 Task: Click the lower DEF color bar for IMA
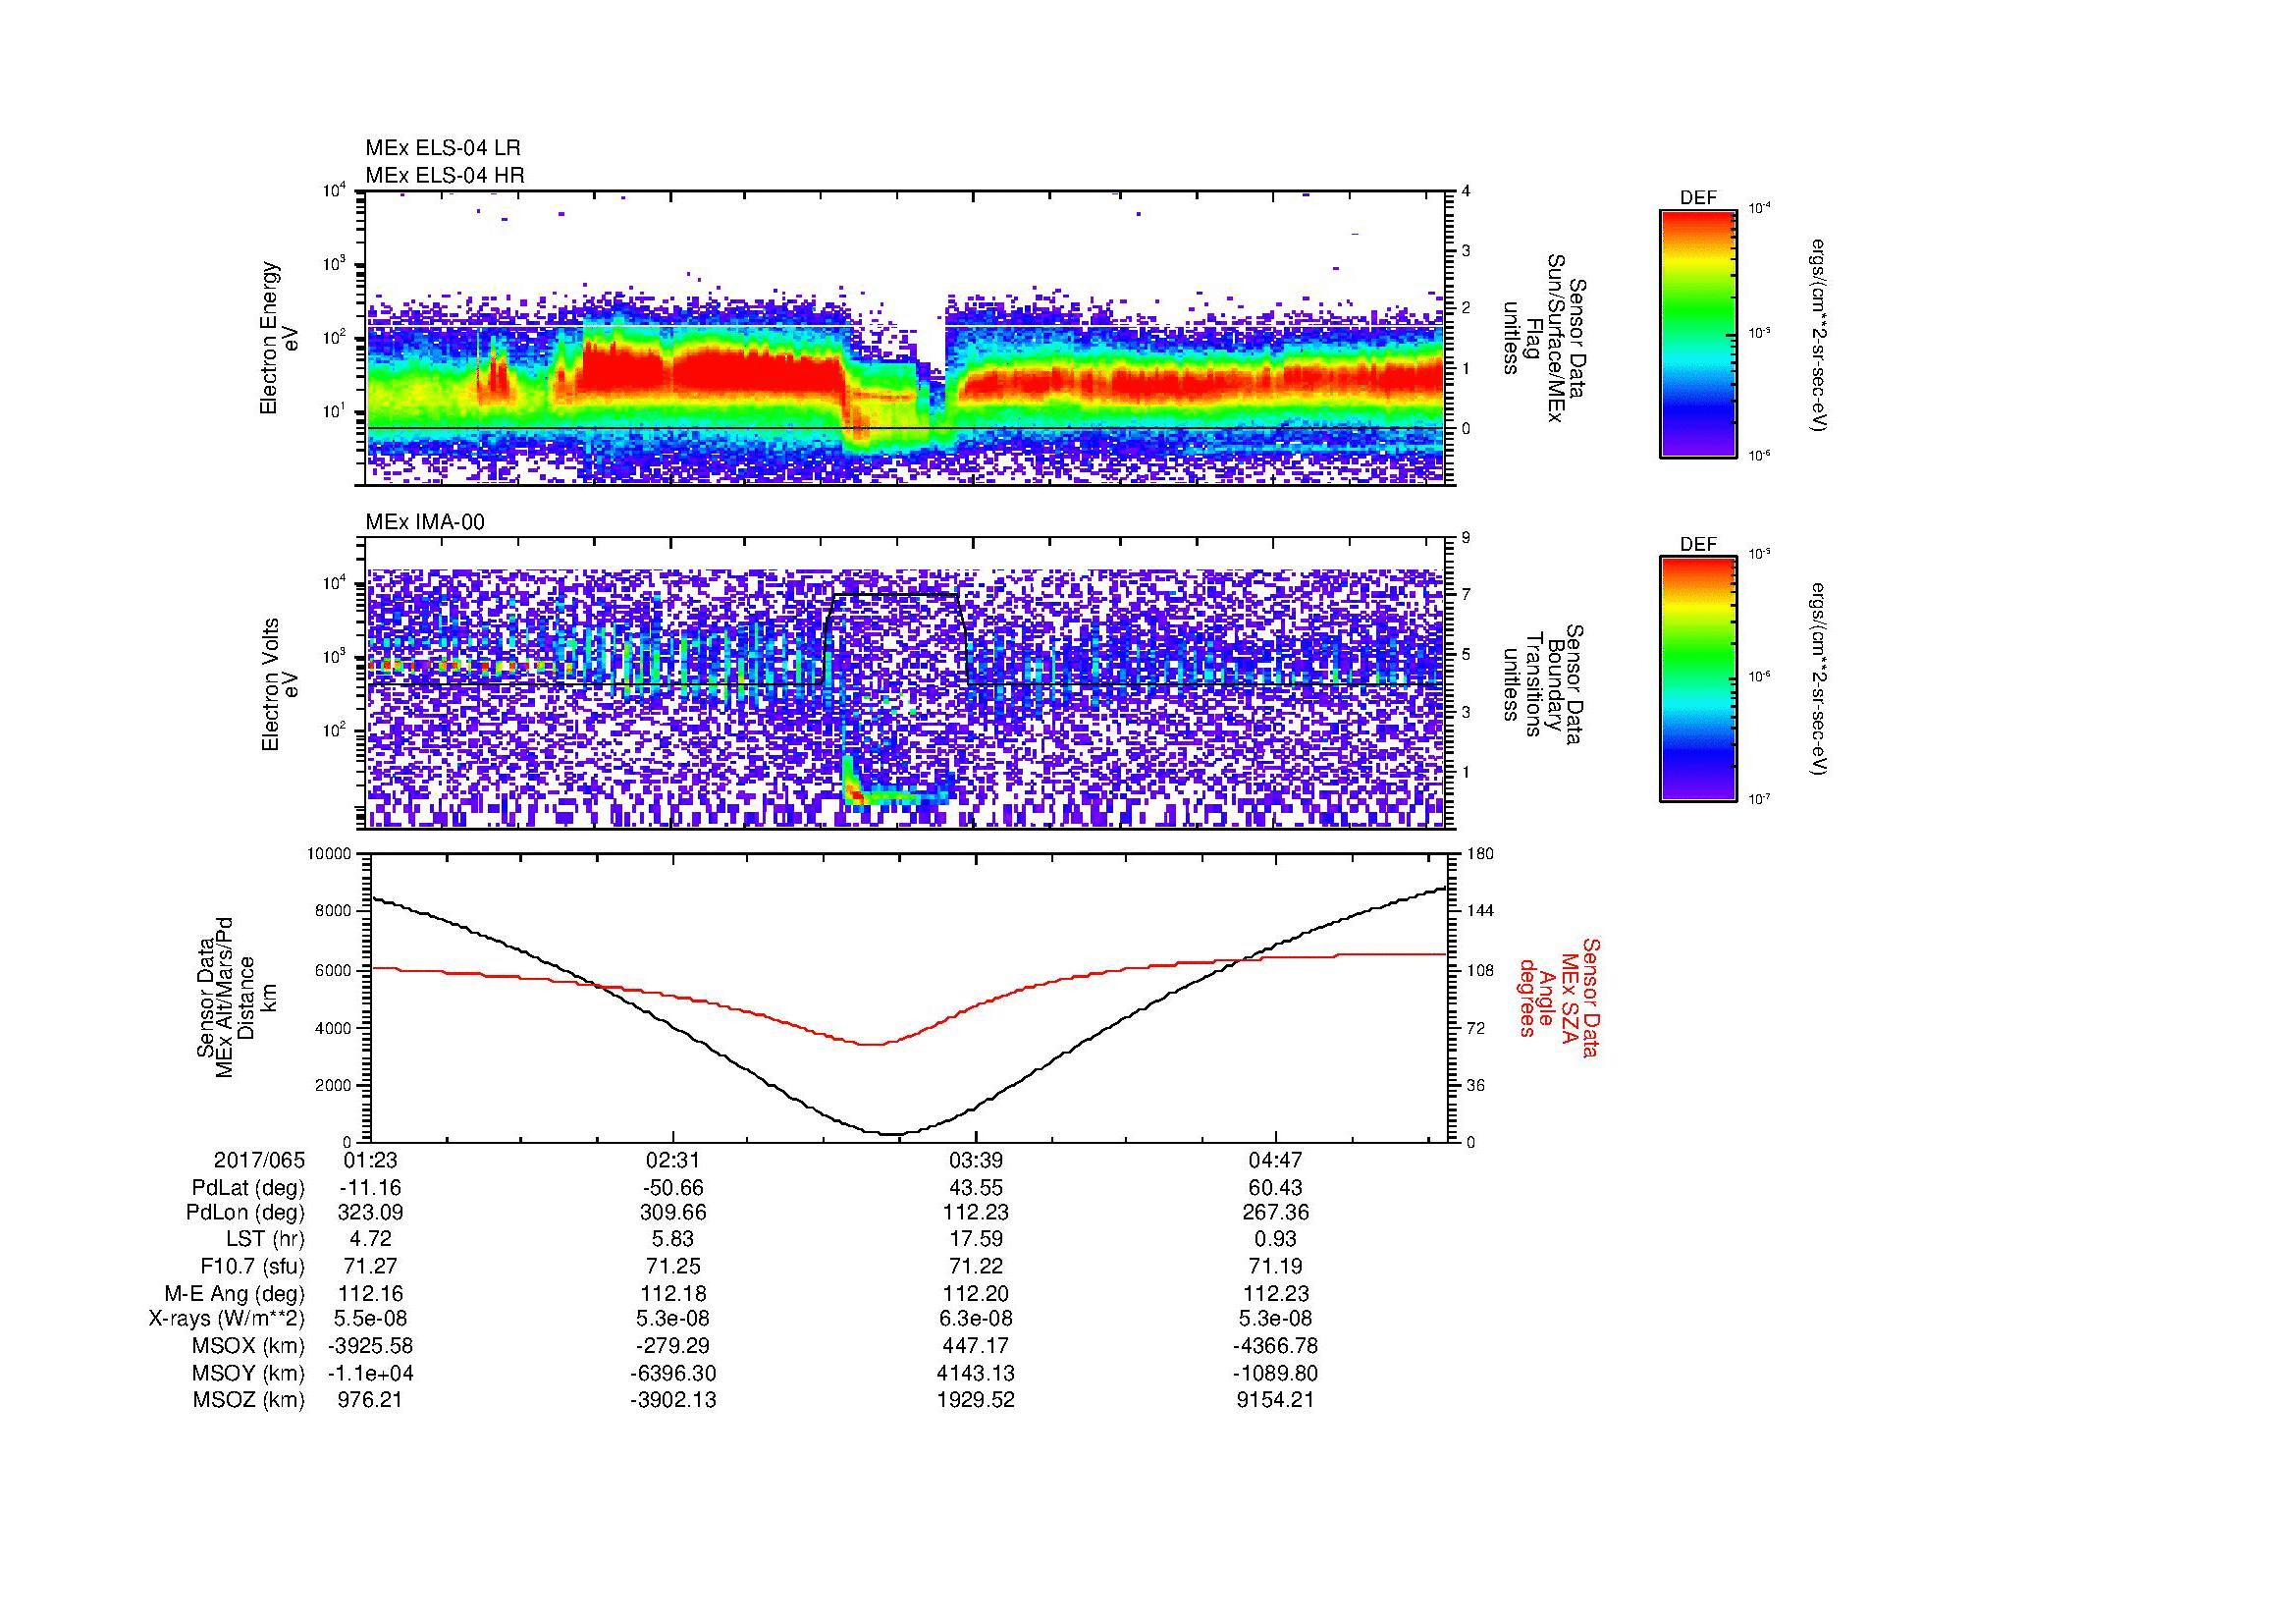pyautogui.click(x=1698, y=679)
